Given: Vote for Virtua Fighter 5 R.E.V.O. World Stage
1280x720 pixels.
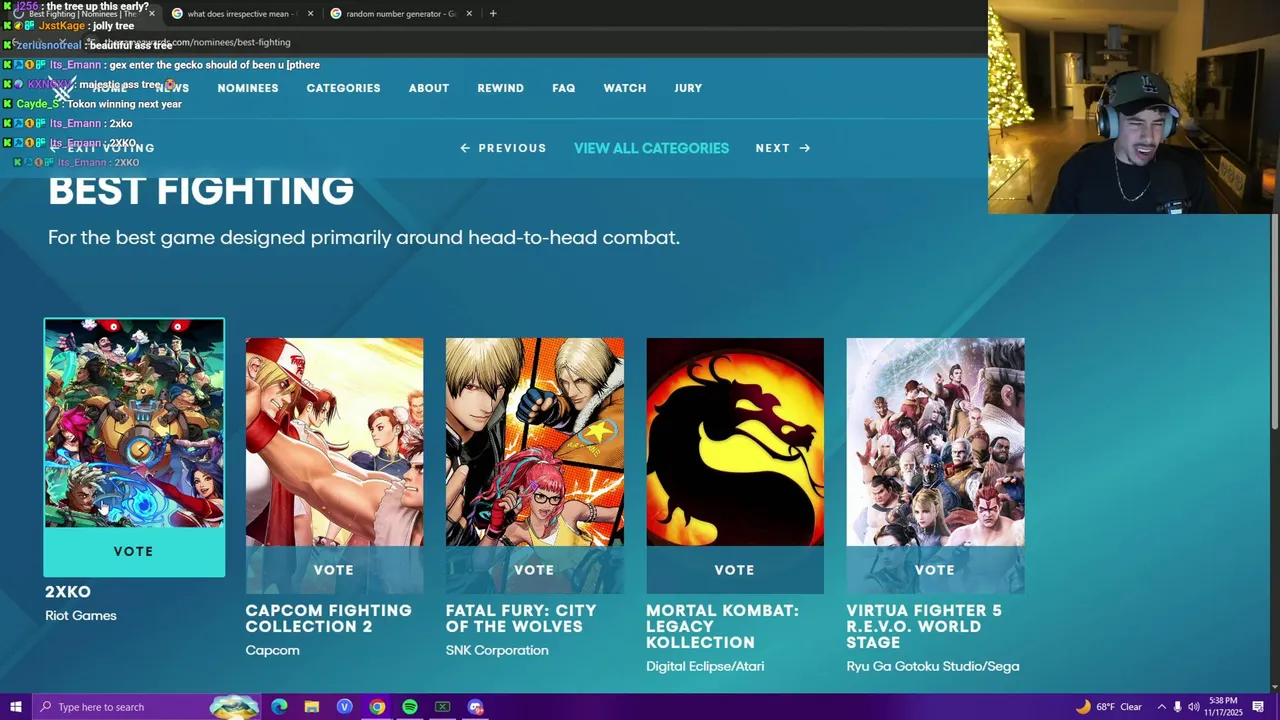Looking at the screenshot, I should tap(935, 570).
